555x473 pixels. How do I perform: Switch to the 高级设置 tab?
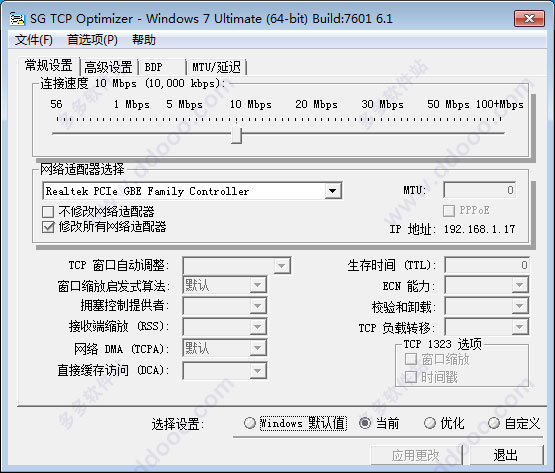point(108,67)
